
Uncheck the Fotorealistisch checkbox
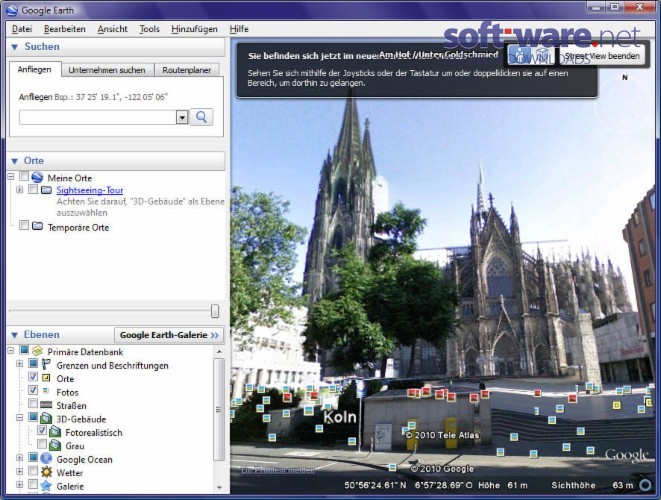point(42,430)
